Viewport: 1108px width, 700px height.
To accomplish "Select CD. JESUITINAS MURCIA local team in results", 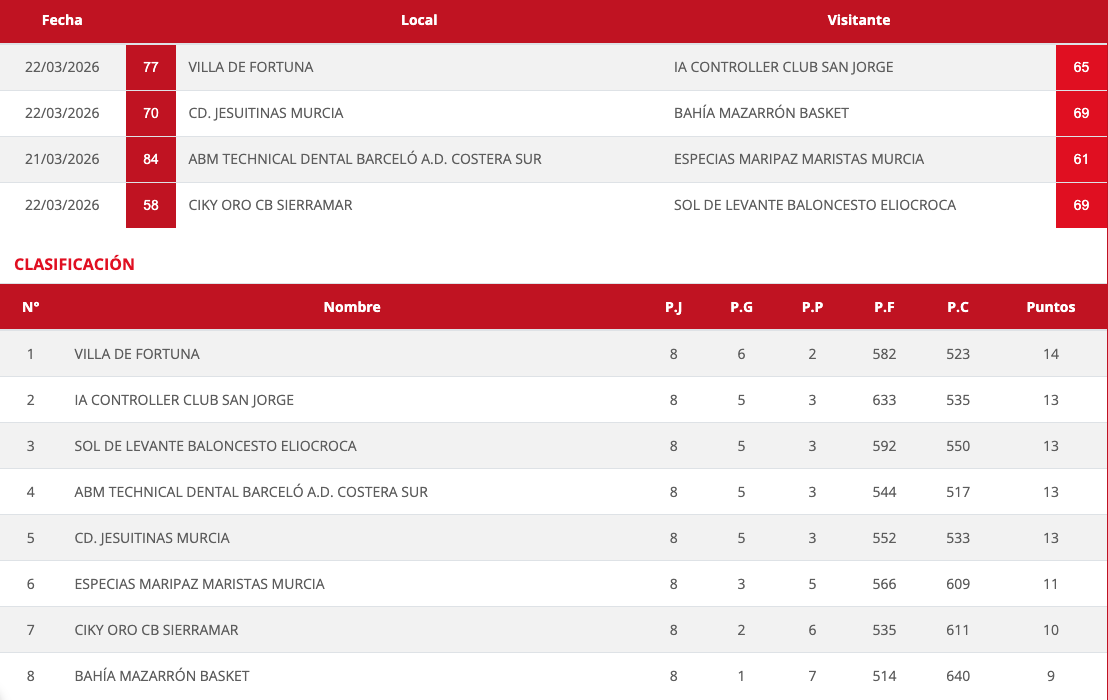I will [x=266, y=113].
